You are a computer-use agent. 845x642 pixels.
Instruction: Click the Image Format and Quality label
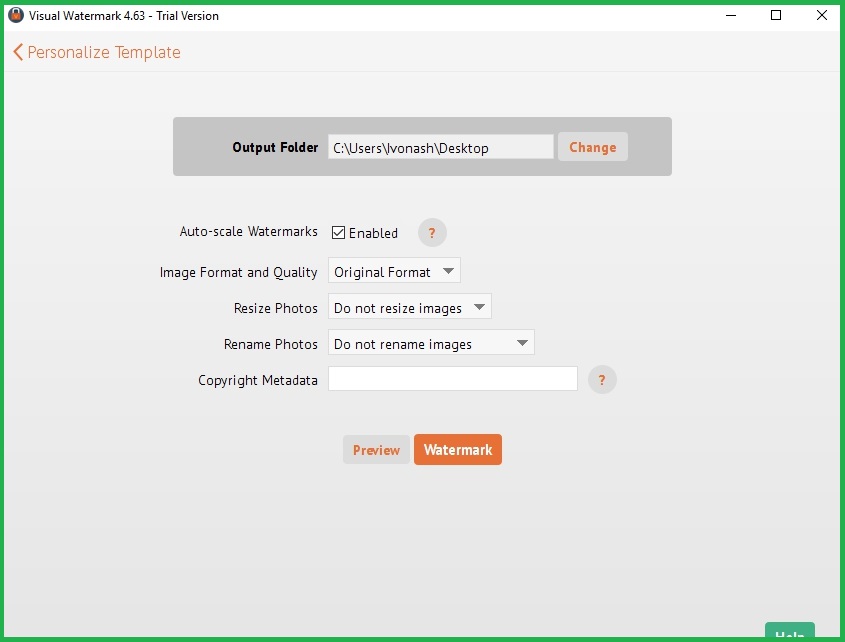238,272
